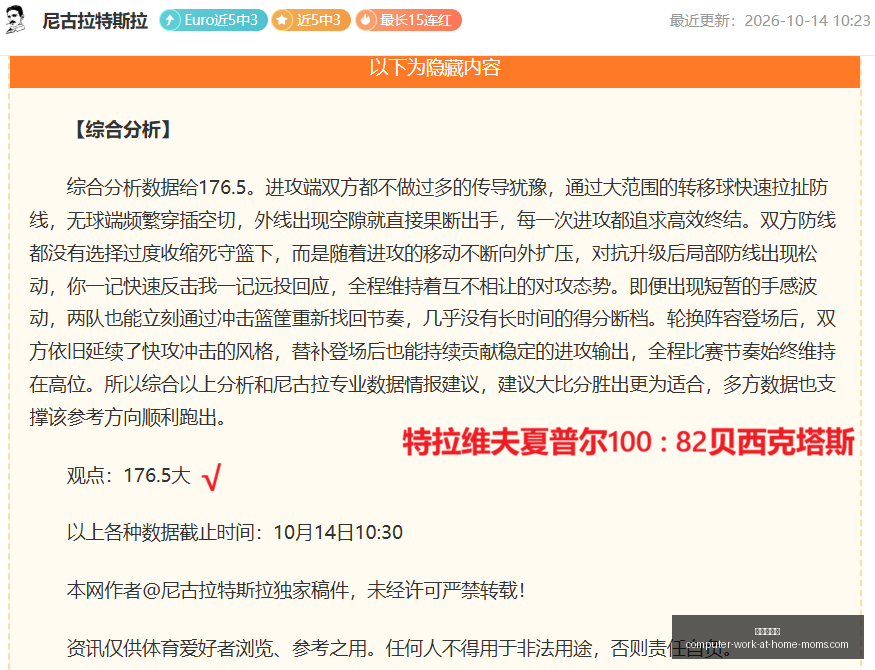Screen dimensions: 875x670
Task: Click the star icon in 近5中3 badge
Action: point(282,20)
